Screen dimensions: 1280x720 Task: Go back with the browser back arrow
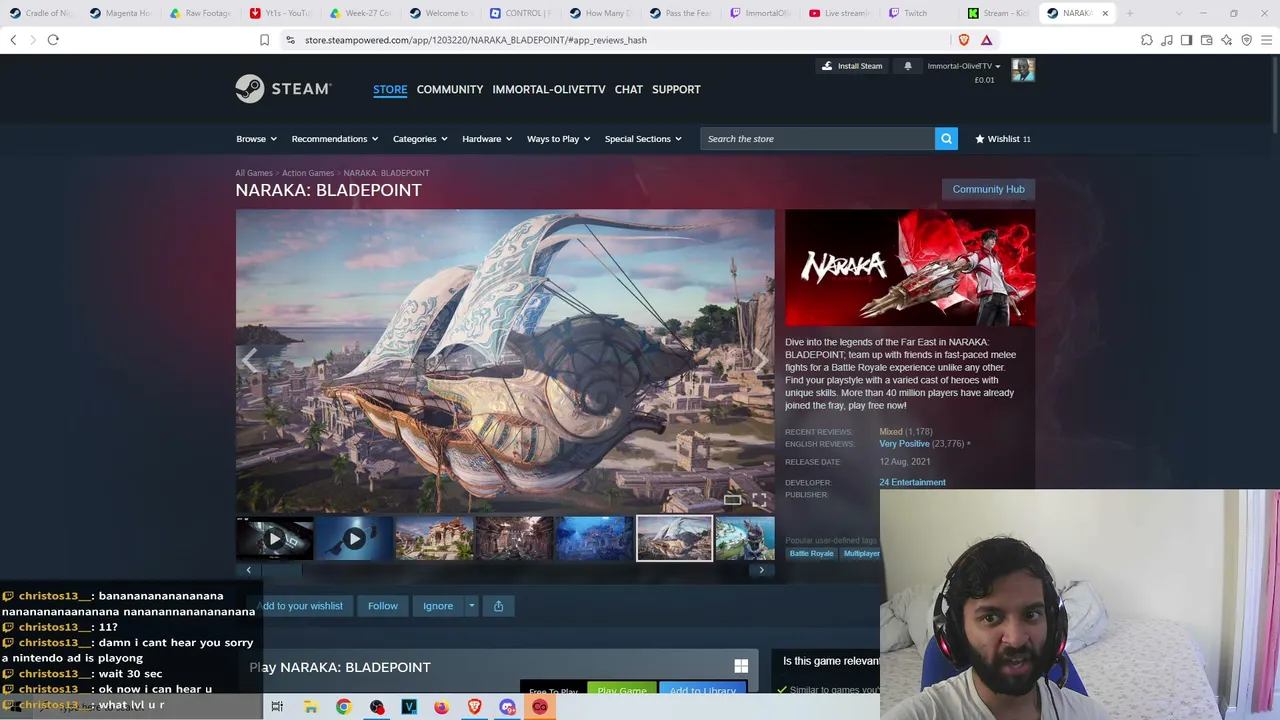[x=13, y=40]
